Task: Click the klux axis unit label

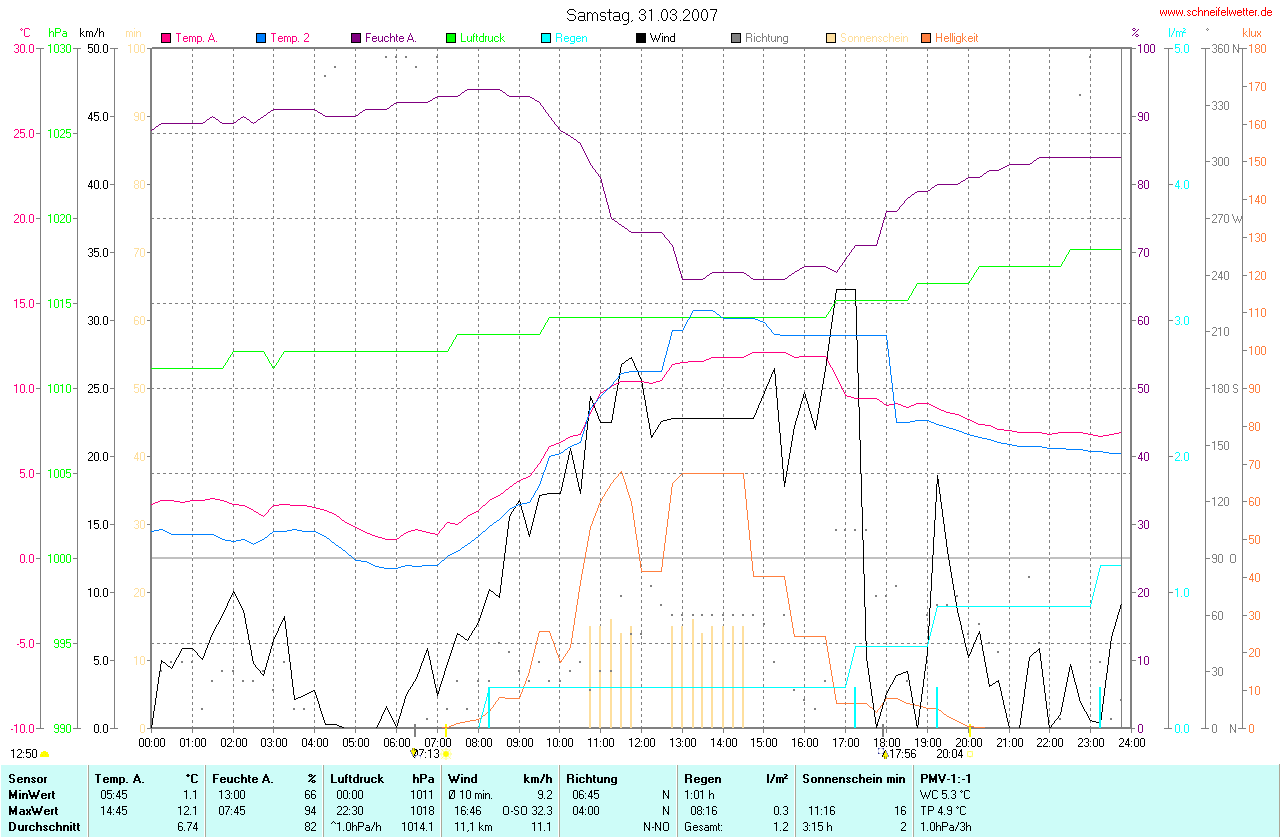Action: (x=1252, y=33)
